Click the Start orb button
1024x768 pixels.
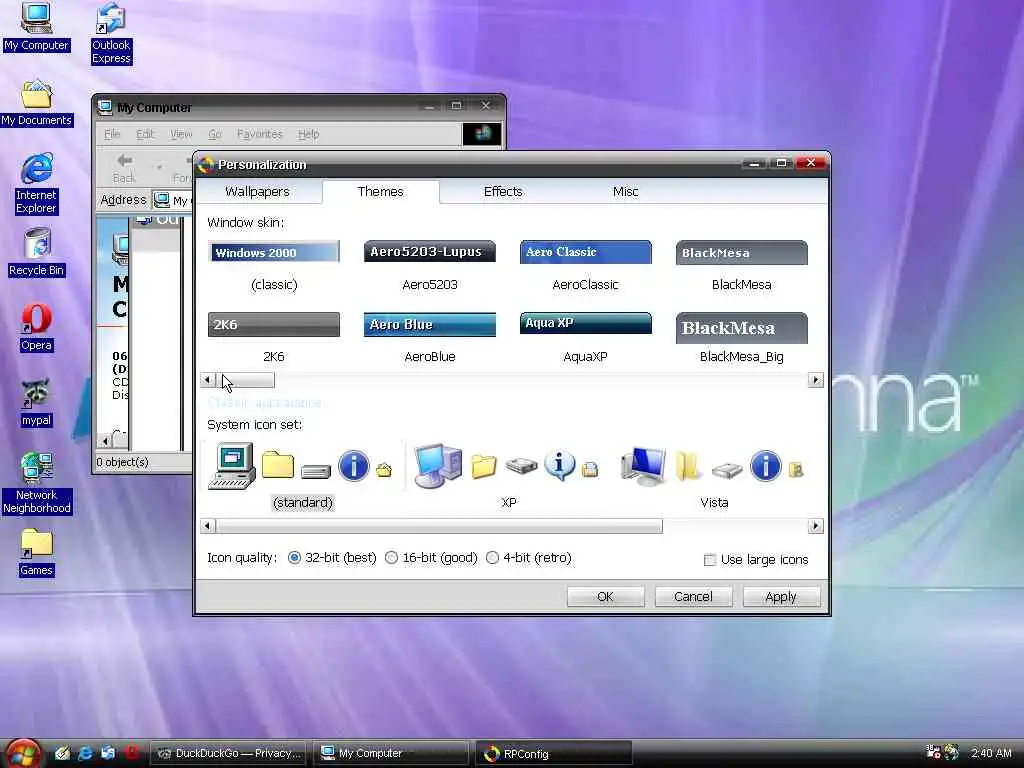pos(24,753)
